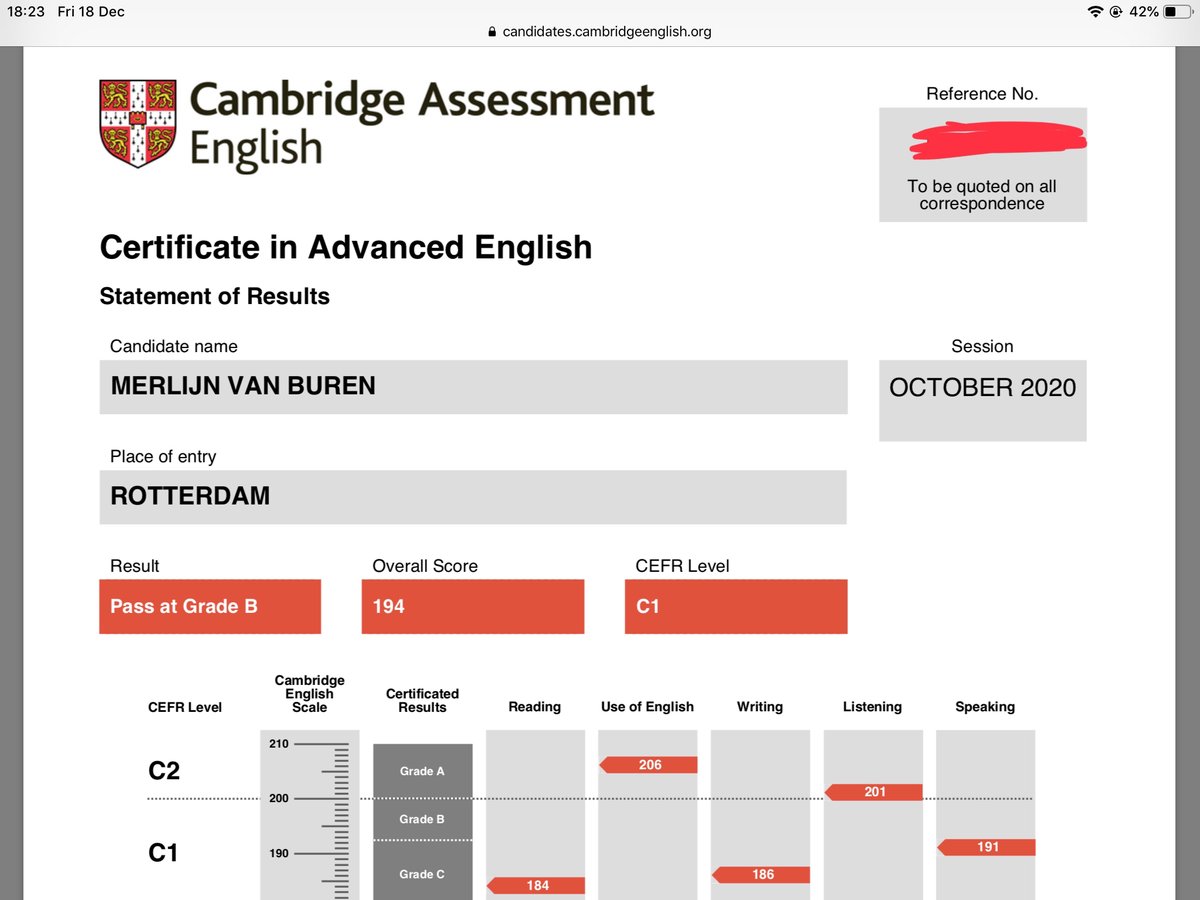Click the Grade B block in Certificated Results
Image resolution: width=1200 pixels, height=900 pixels.
click(x=422, y=819)
